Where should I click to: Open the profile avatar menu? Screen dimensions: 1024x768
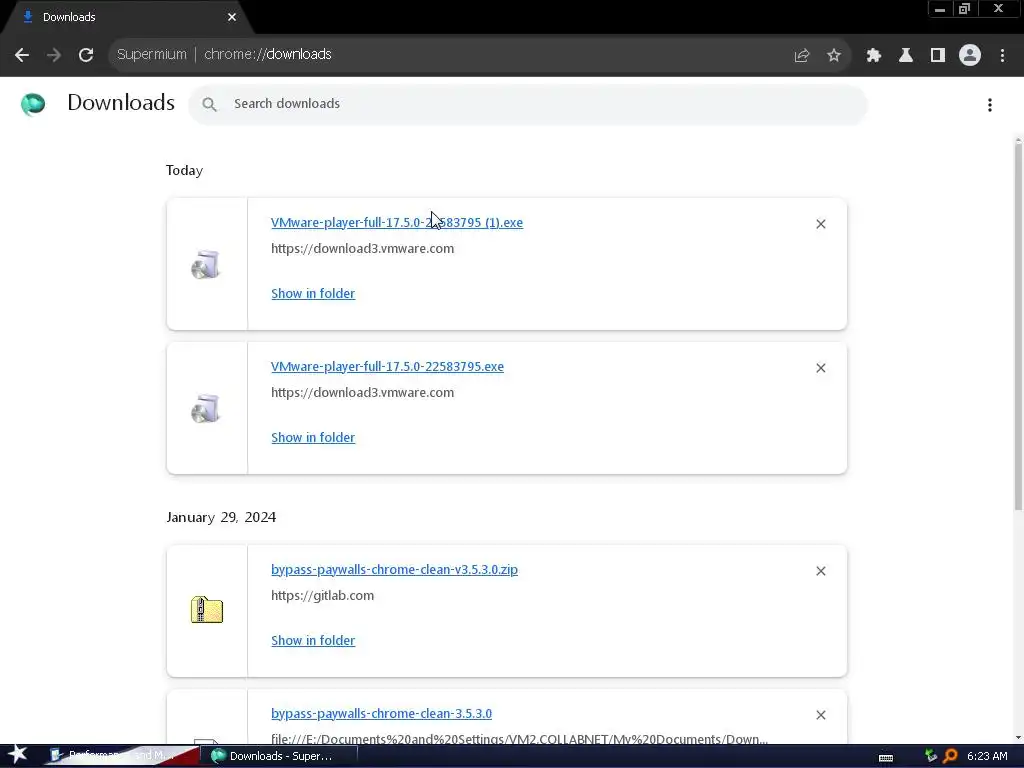tap(969, 56)
